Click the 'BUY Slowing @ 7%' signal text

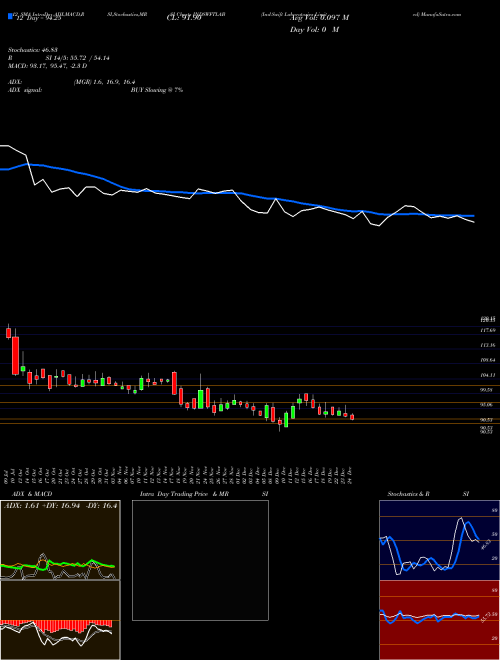point(157,90)
